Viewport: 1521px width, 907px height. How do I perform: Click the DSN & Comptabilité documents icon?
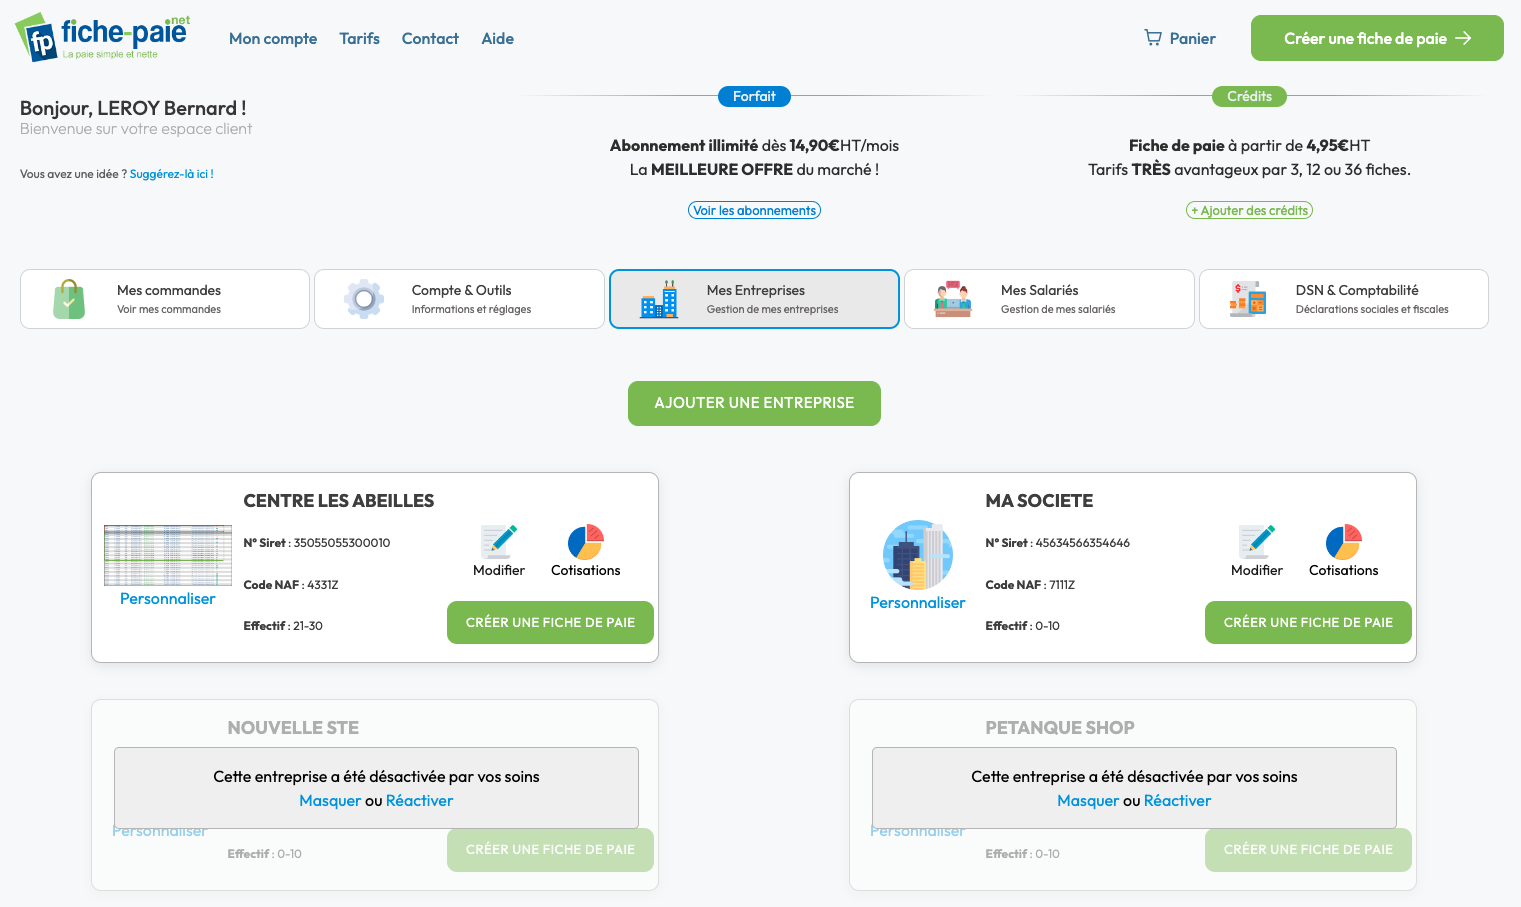pos(1248,299)
